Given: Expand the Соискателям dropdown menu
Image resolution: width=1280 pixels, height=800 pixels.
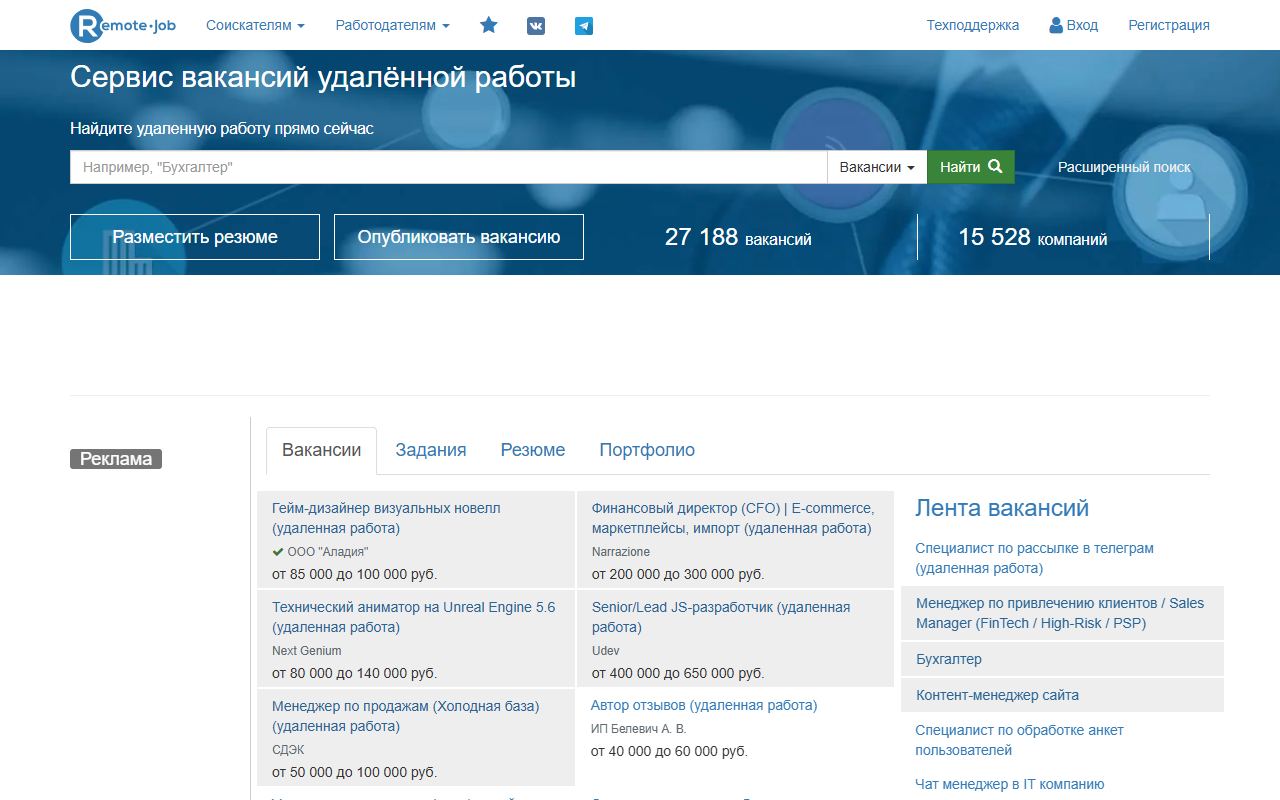Looking at the screenshot, I should [x=255, y=25].
